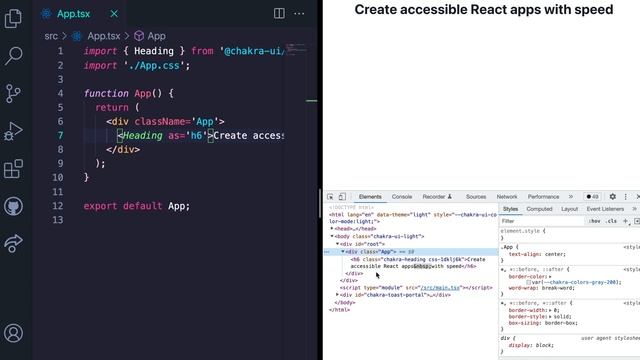The height and width of the screenshot is (360, 640).
Task: Select the Styles pane tab
Action: click(510, 209)
